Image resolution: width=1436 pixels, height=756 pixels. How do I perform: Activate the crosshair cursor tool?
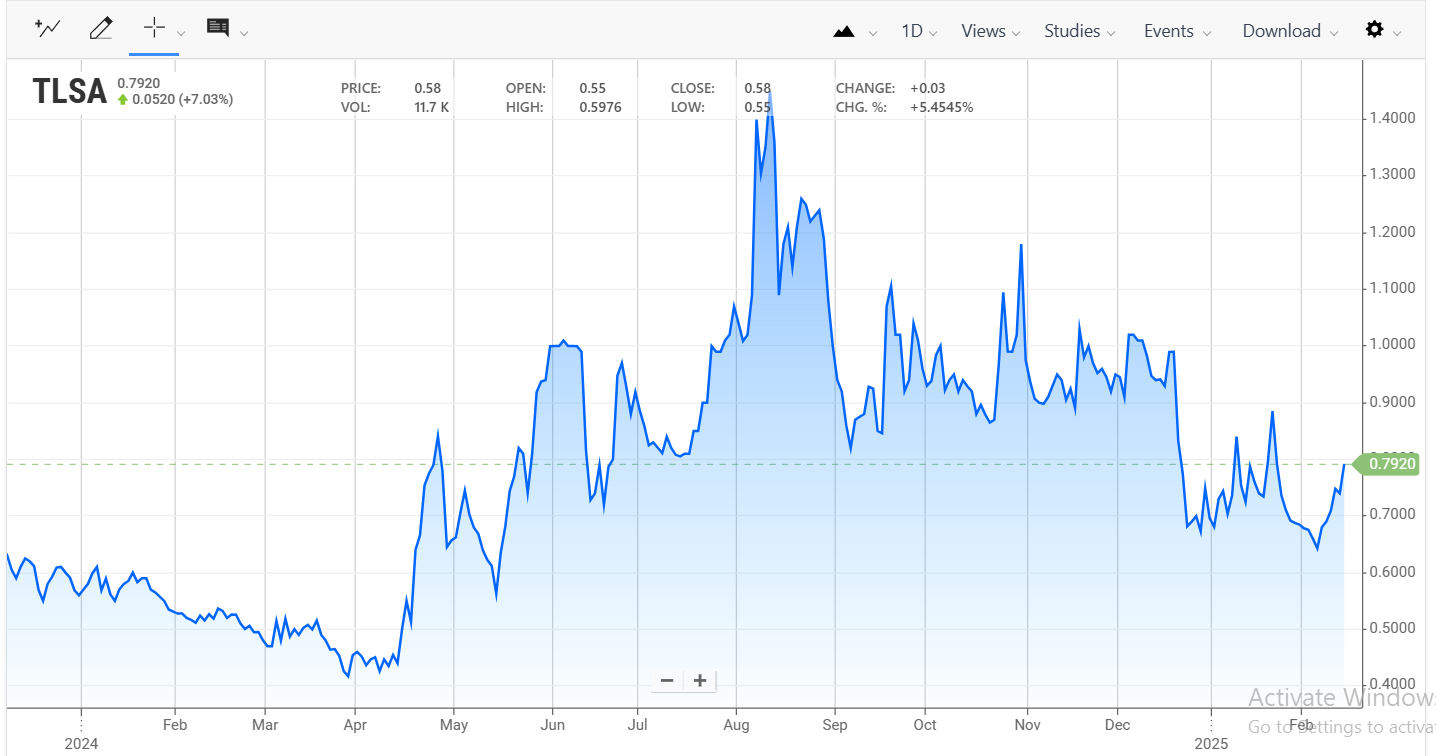point(153,28)
